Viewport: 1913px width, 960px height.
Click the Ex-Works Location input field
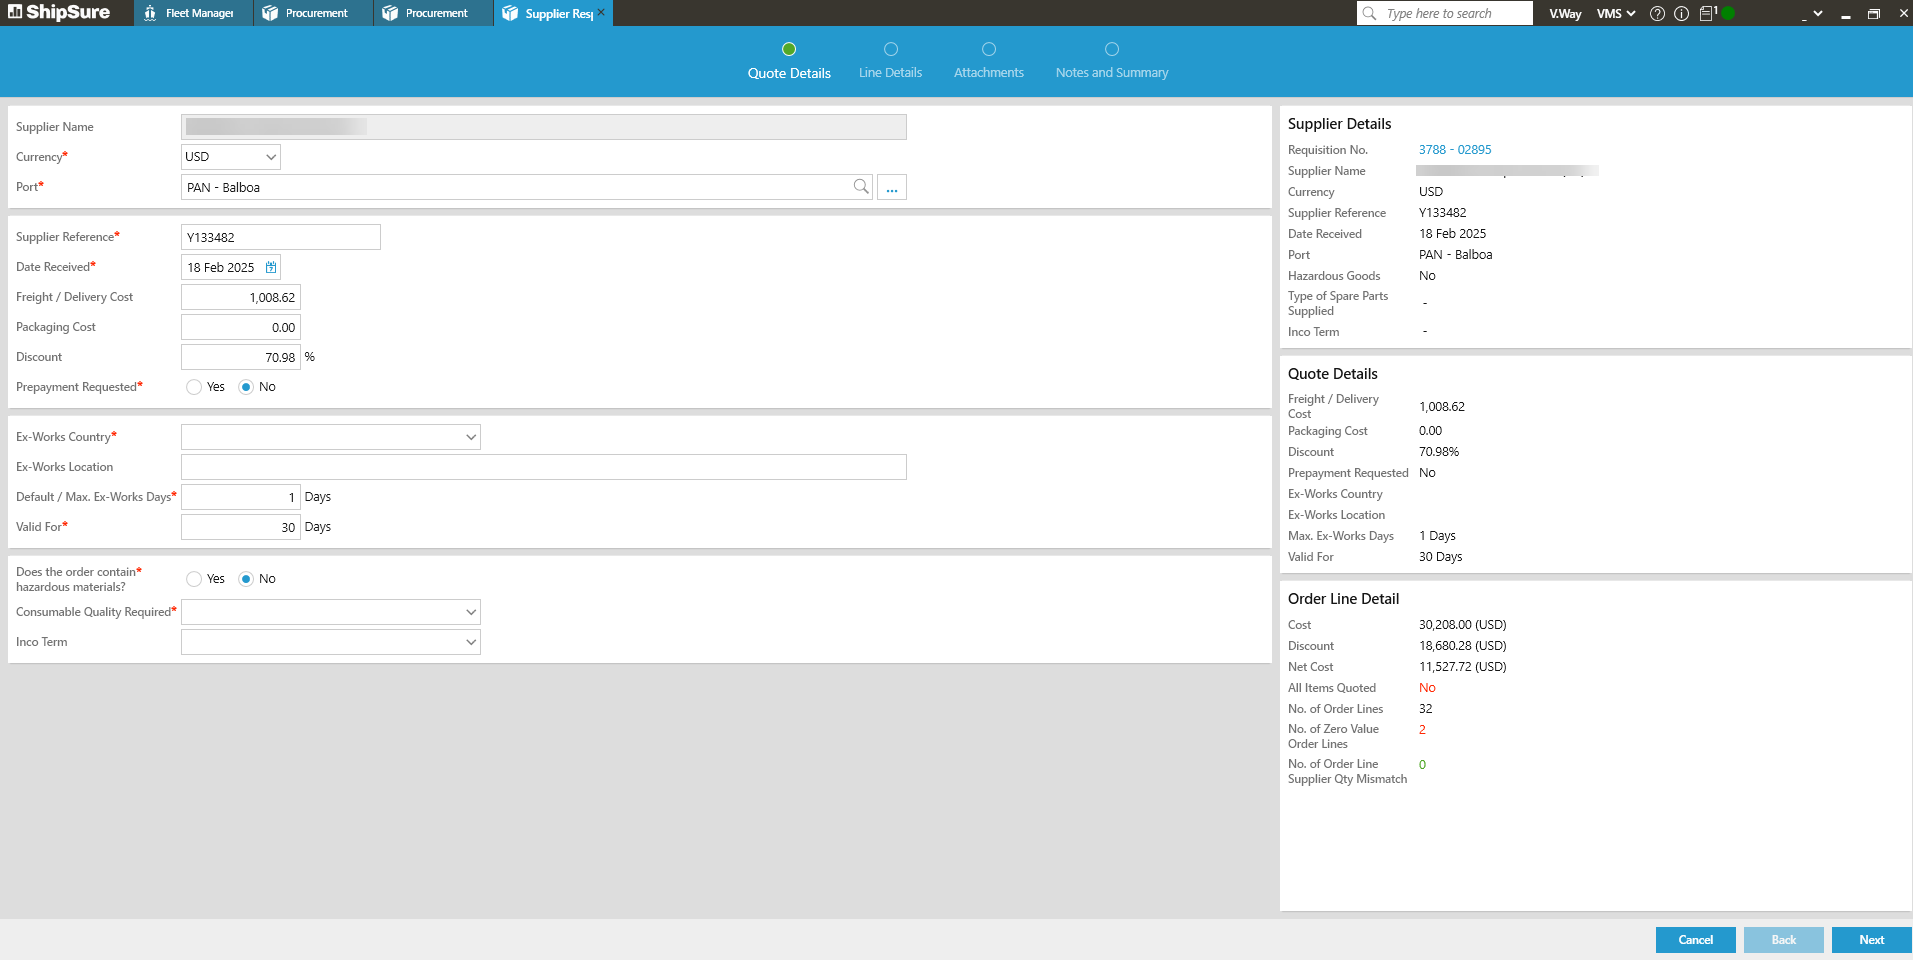[543, 467]
